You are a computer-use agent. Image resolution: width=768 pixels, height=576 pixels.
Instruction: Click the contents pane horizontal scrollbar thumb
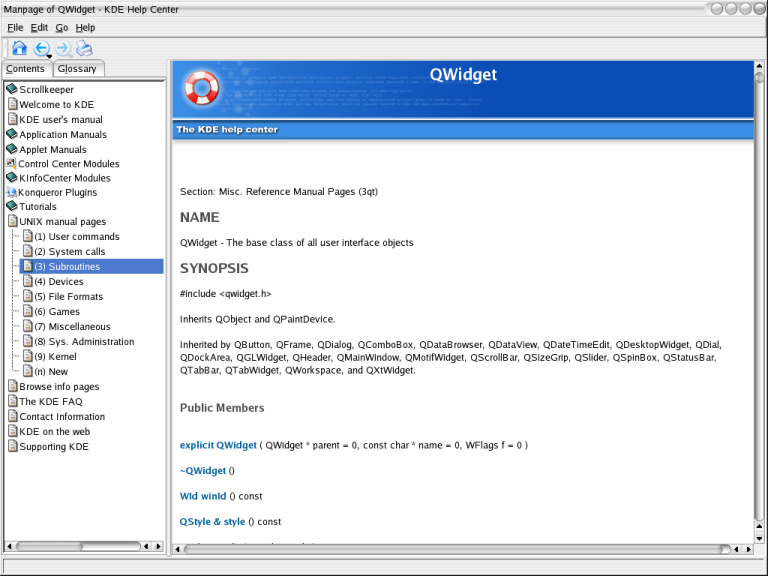(x=49, y=546)
